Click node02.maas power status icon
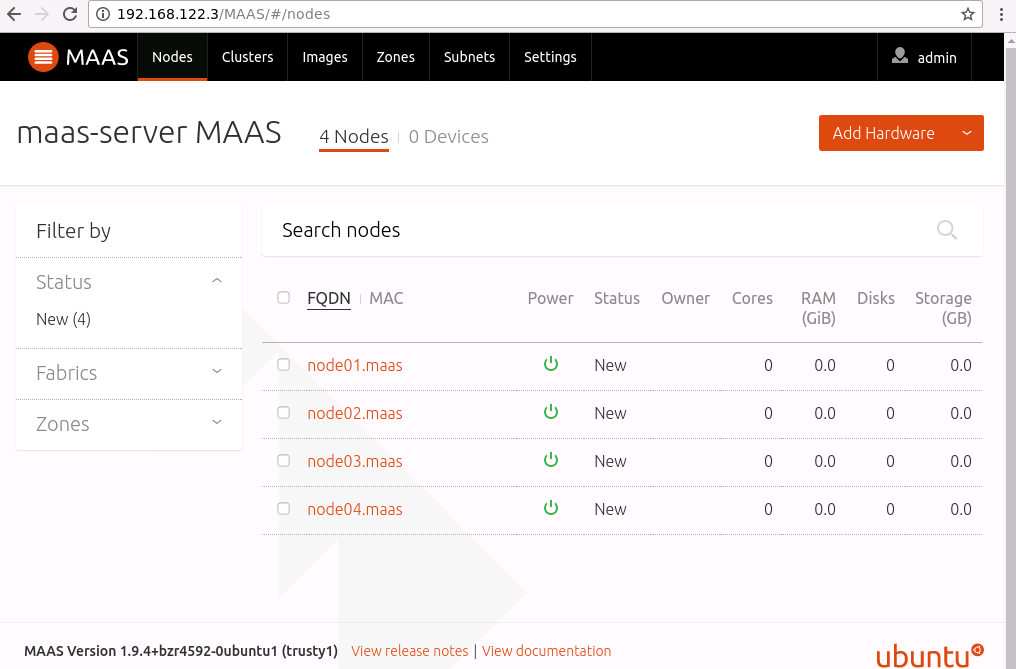1016x669 pixels. pos(551,412)
